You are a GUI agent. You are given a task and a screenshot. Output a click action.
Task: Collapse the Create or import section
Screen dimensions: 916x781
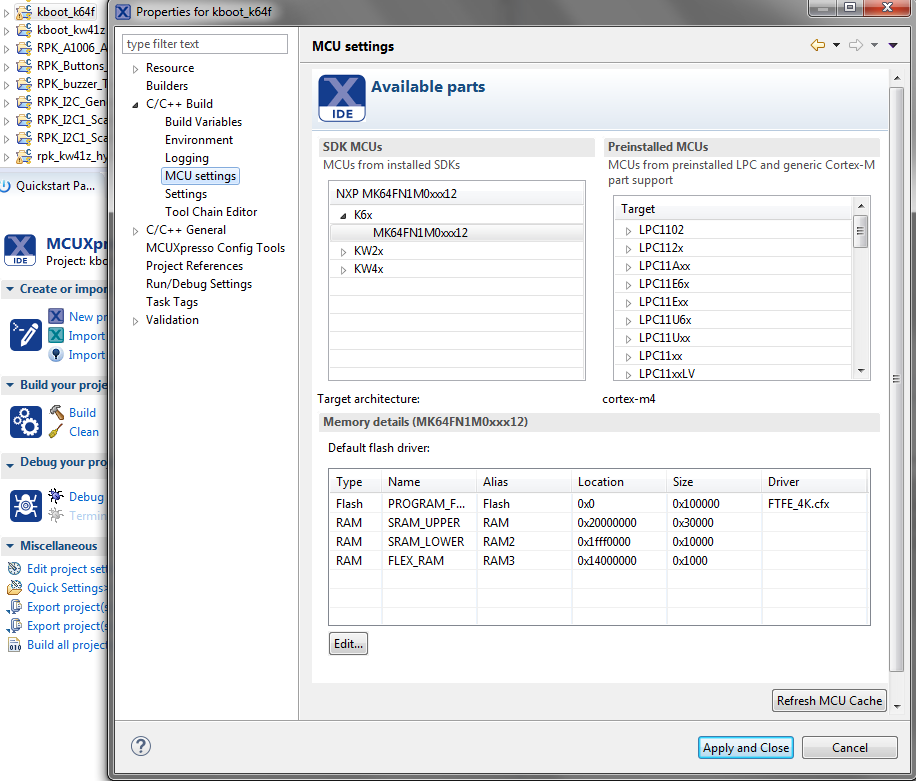tap(10, 289)
